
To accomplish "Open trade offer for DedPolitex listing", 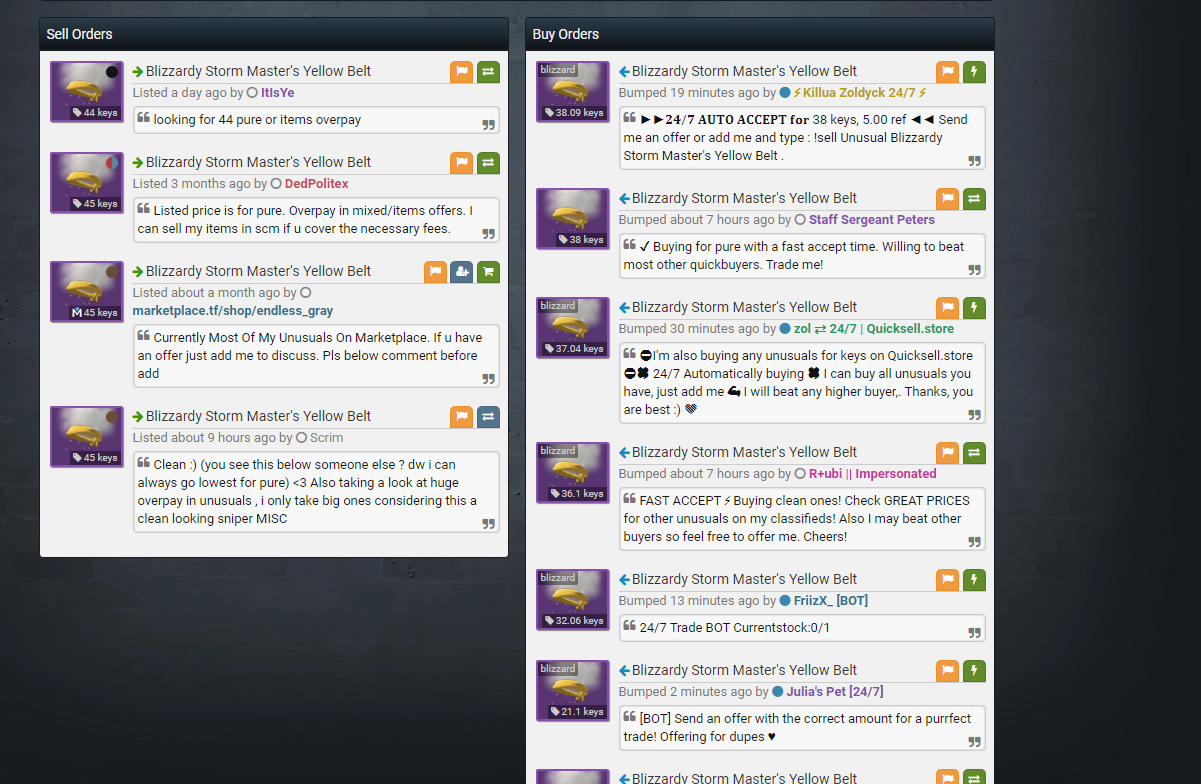I will coord(488,163).
